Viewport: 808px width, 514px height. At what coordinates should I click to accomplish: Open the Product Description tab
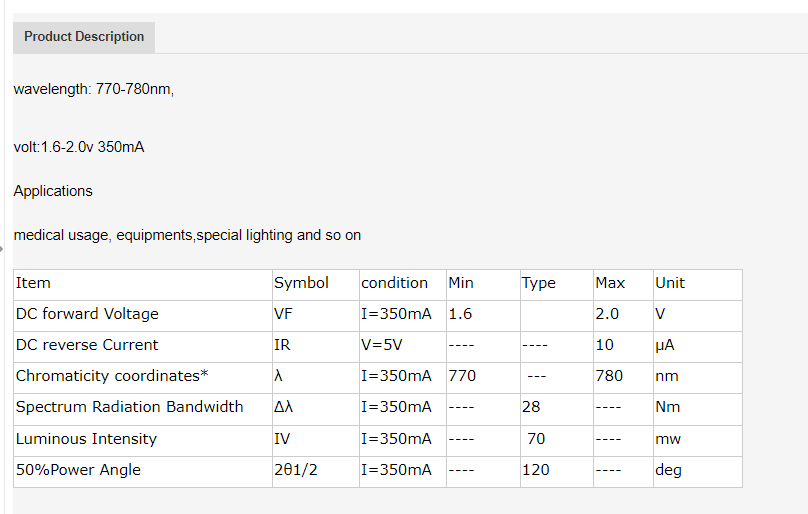point(84,37)
